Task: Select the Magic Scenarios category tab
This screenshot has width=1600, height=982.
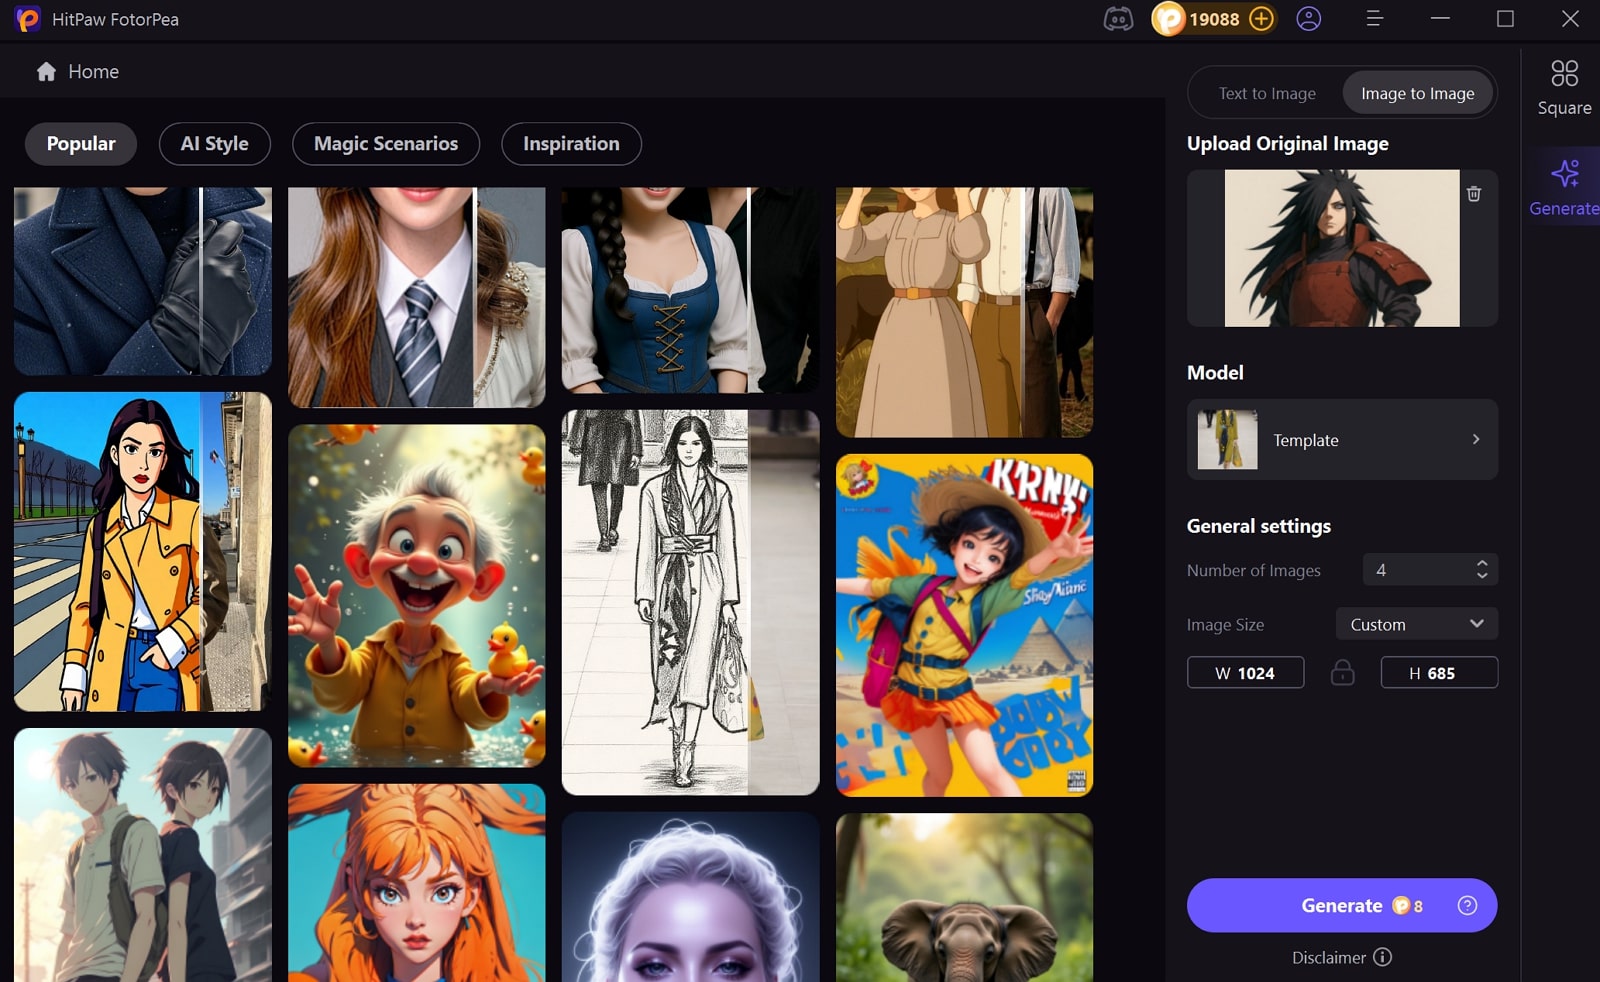Action: [386, 143]
